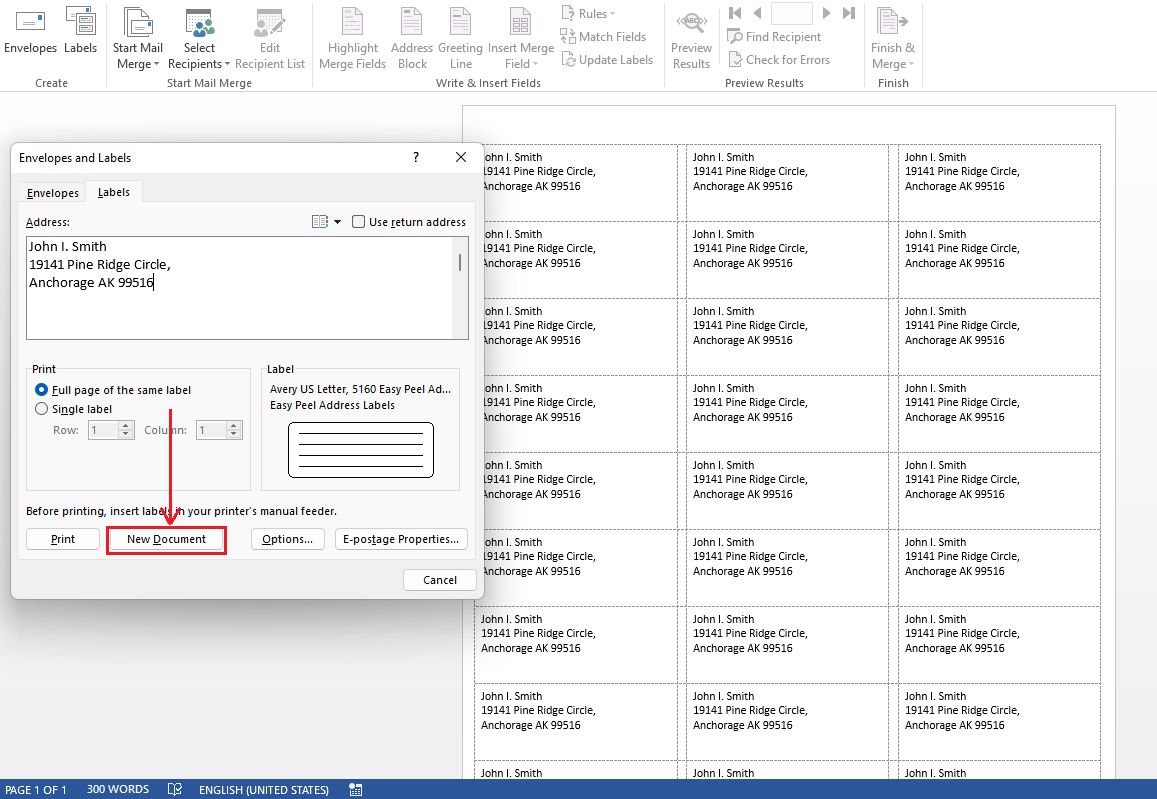Open label Options dialog
1157x799 pixels.
click(x=287, y=538)
